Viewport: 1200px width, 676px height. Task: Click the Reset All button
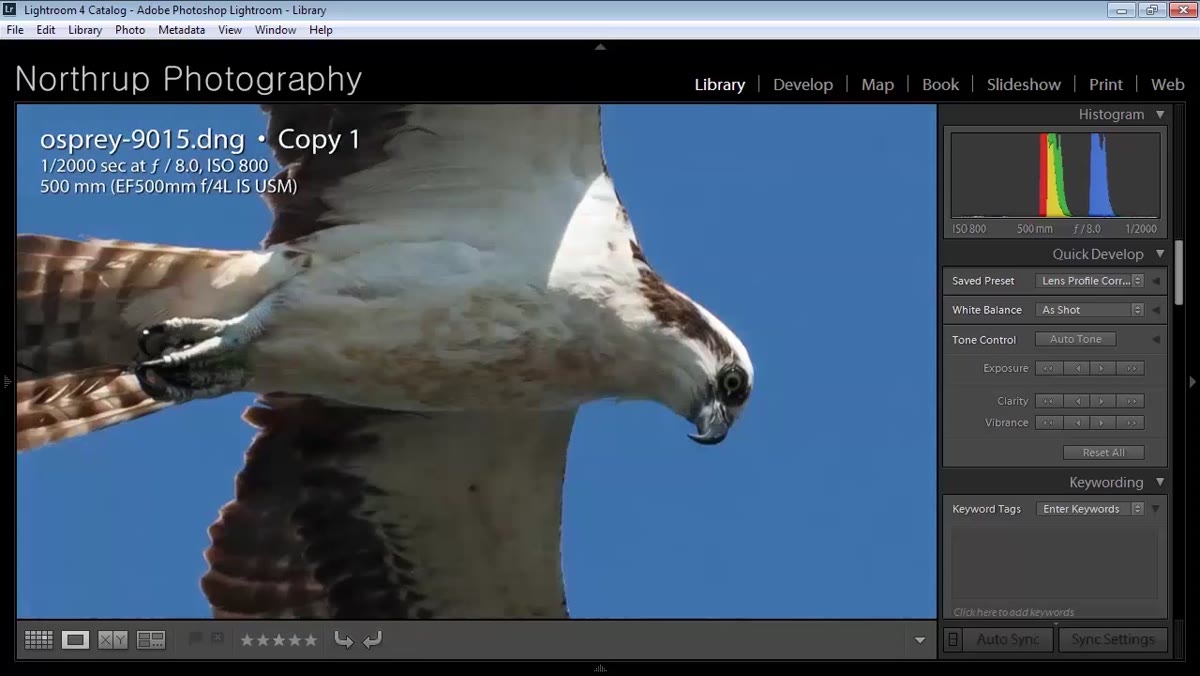pyautogui.click(x=1103, y=452)
